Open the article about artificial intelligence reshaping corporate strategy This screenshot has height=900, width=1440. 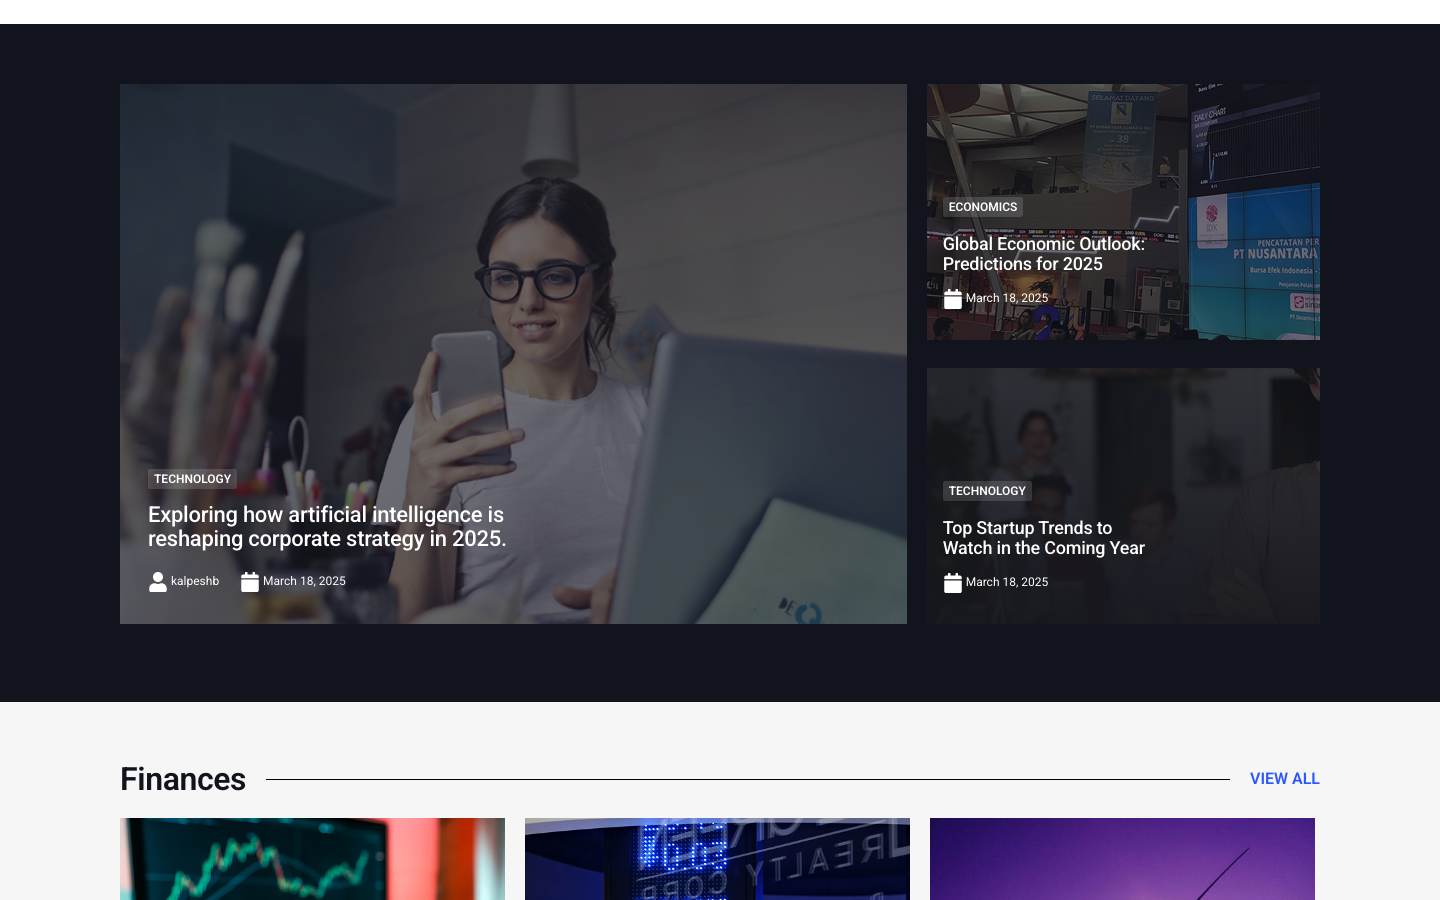[x=327, y=526]
